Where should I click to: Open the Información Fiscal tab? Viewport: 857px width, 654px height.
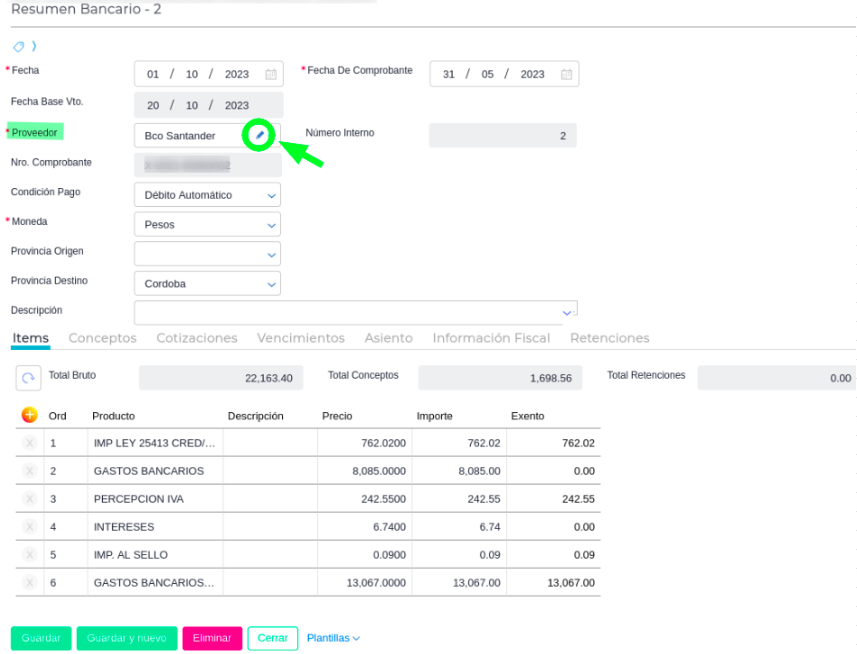(491, 338)
